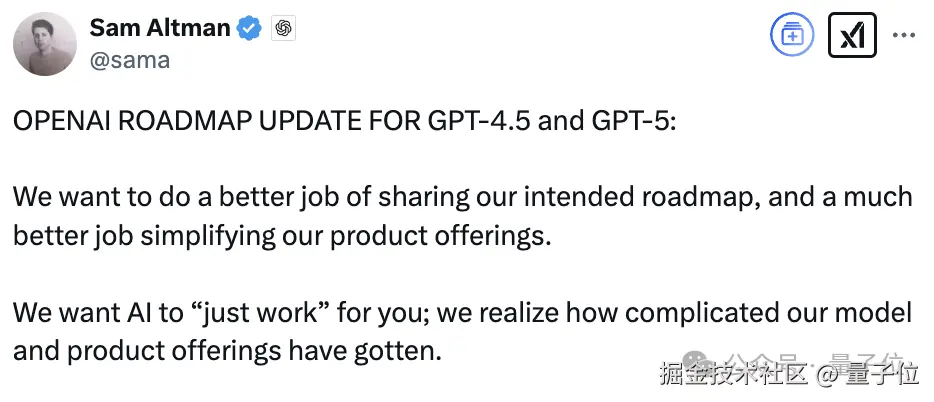The height and width of the screenshot is (402, 934).
Task: Click the line starting 'We want to do a better job'
Action: (x=462, y=195)
